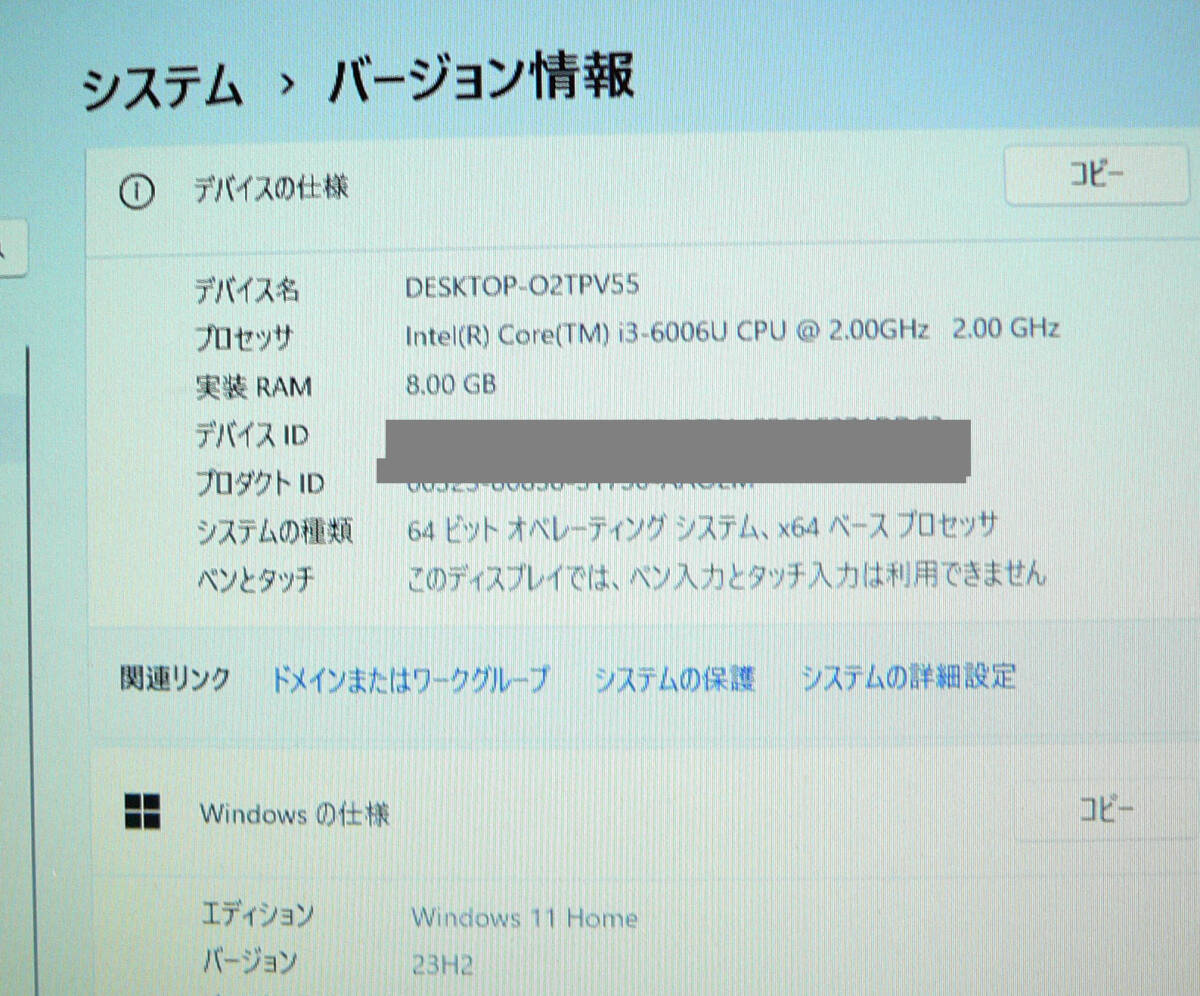Viewport: 1200px width, 996px height.
Task: Click the 関連リンク label
Action: coord(175,679)
